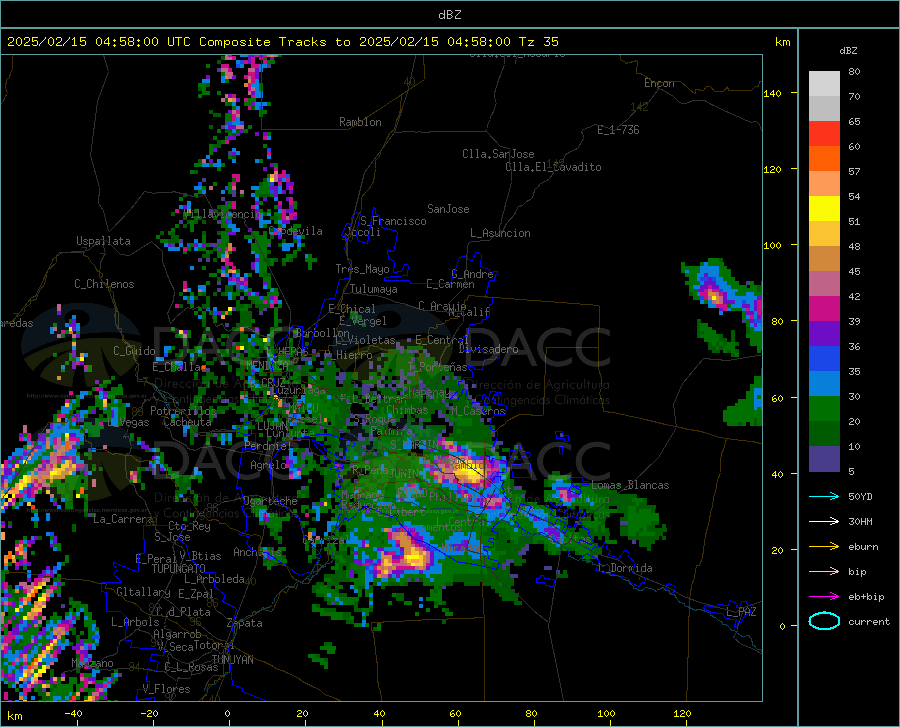900x727 pixels.
Task: Click the white 30HM arrow icon
Action: click(x=824, y=521)
